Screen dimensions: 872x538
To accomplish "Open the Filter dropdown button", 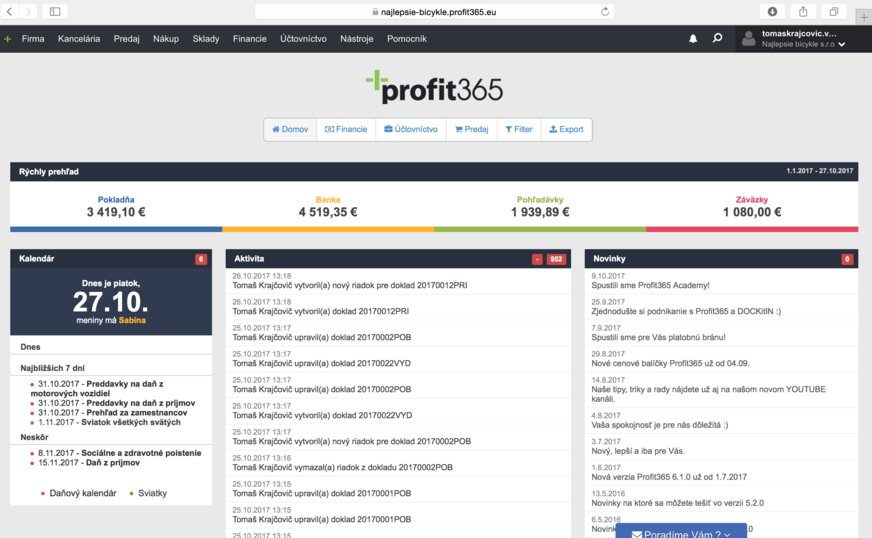I will pos(518,130).
